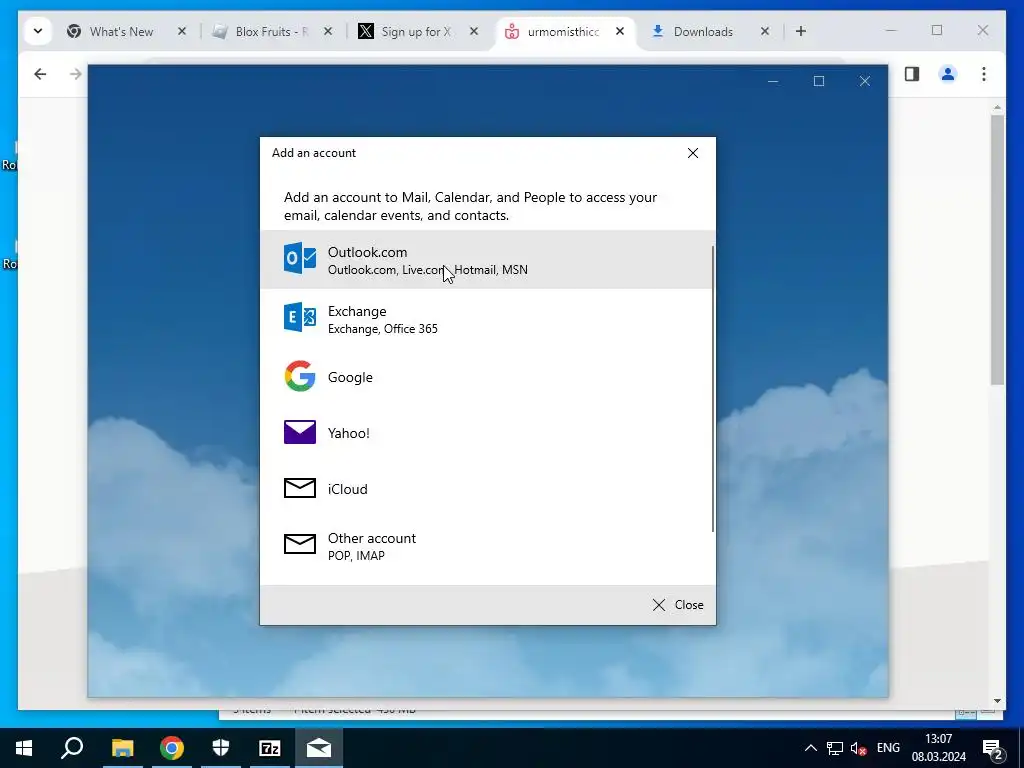Select the Outlook.com account option
Viewport: 1024px width, 768px height.
tap(487, 260)
